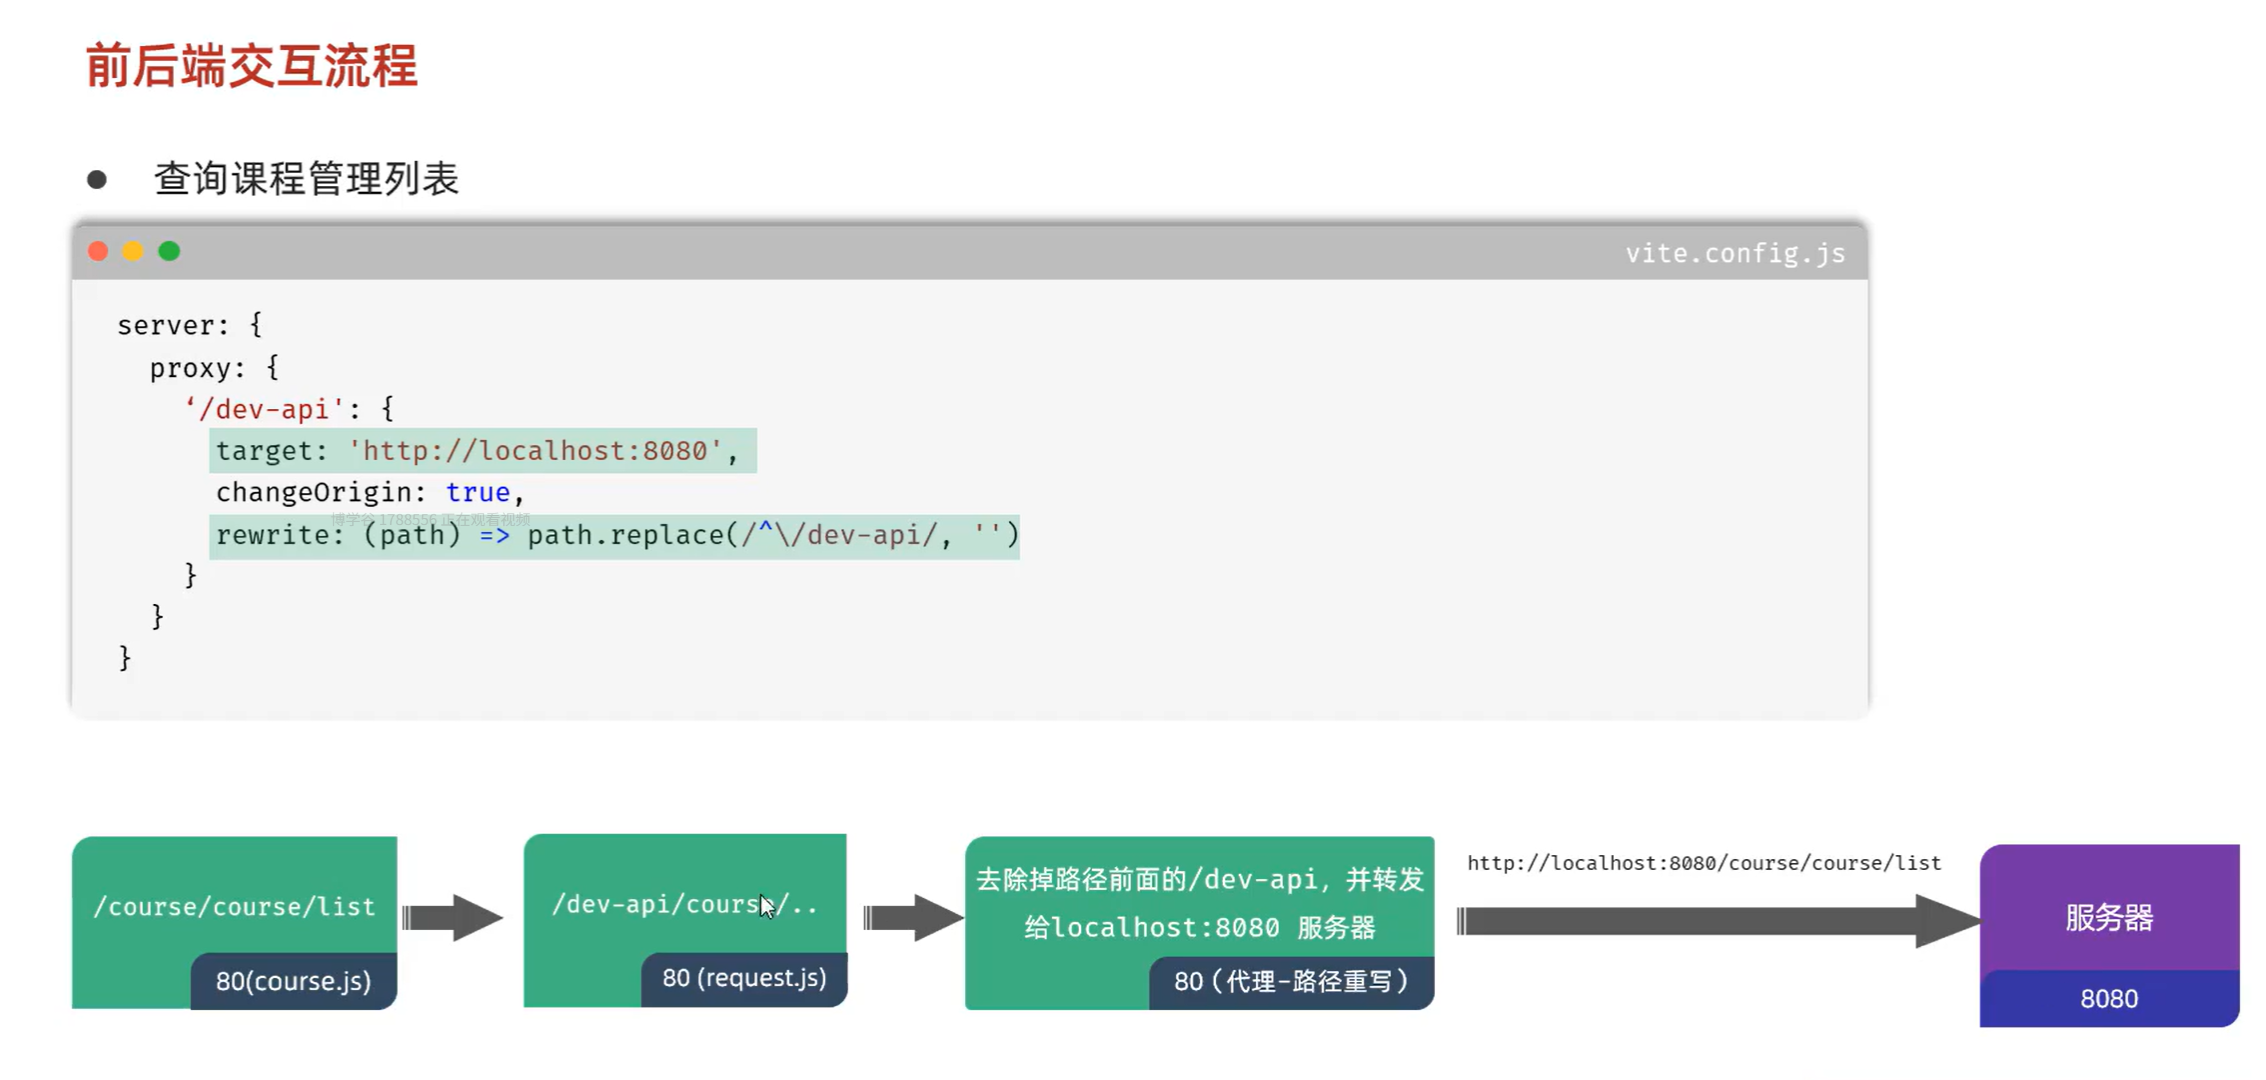Click the purple 服务器 box
Image resolution: width=2266 pixels, height=1080 pixels.
[x=2108, y=916]
